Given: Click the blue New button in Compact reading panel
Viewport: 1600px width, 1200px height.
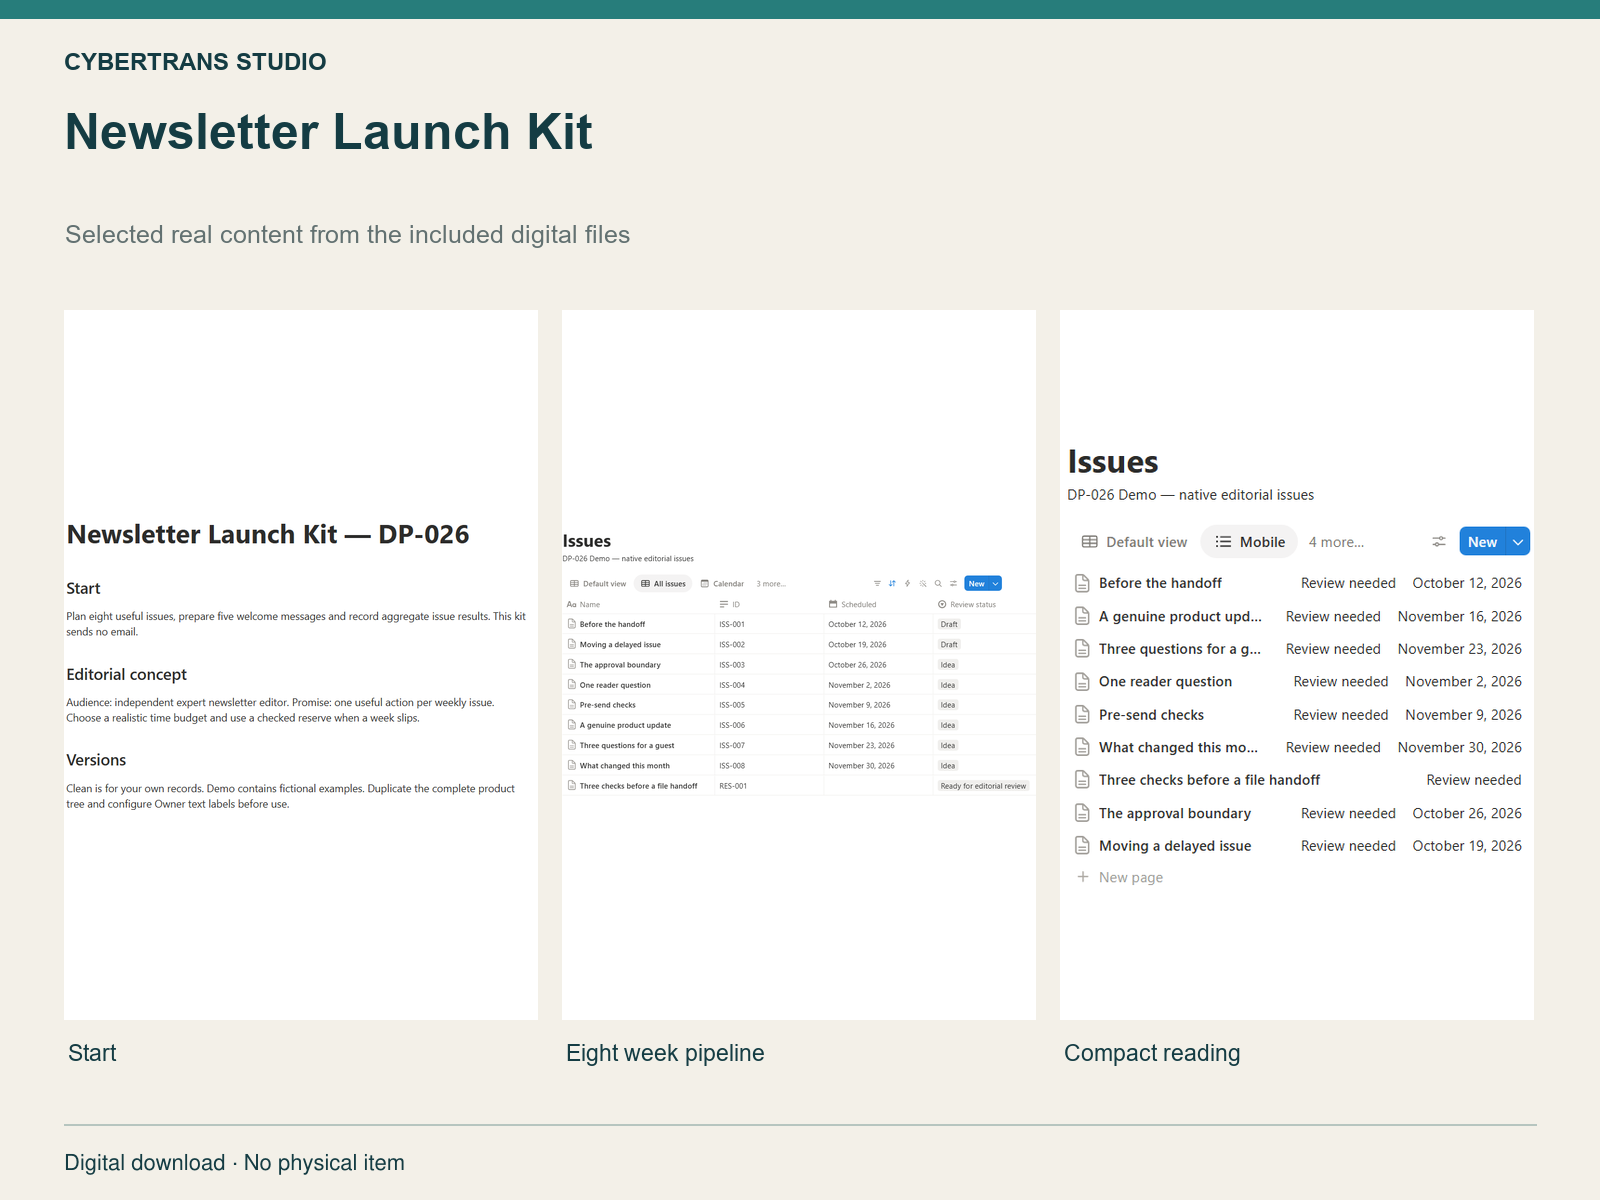Looking at the screenshot, I should tap(1483, 542).
